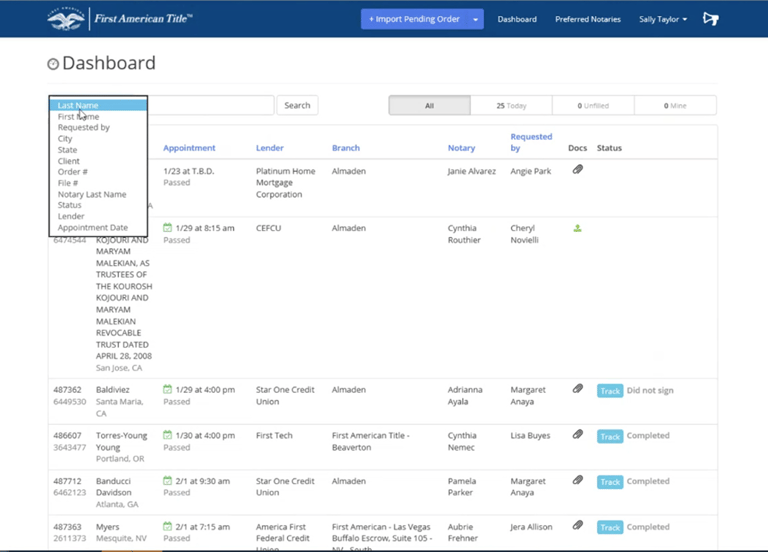Choose Order # option in filter list
Screen dimensions: 768x552
coord(98,172)
